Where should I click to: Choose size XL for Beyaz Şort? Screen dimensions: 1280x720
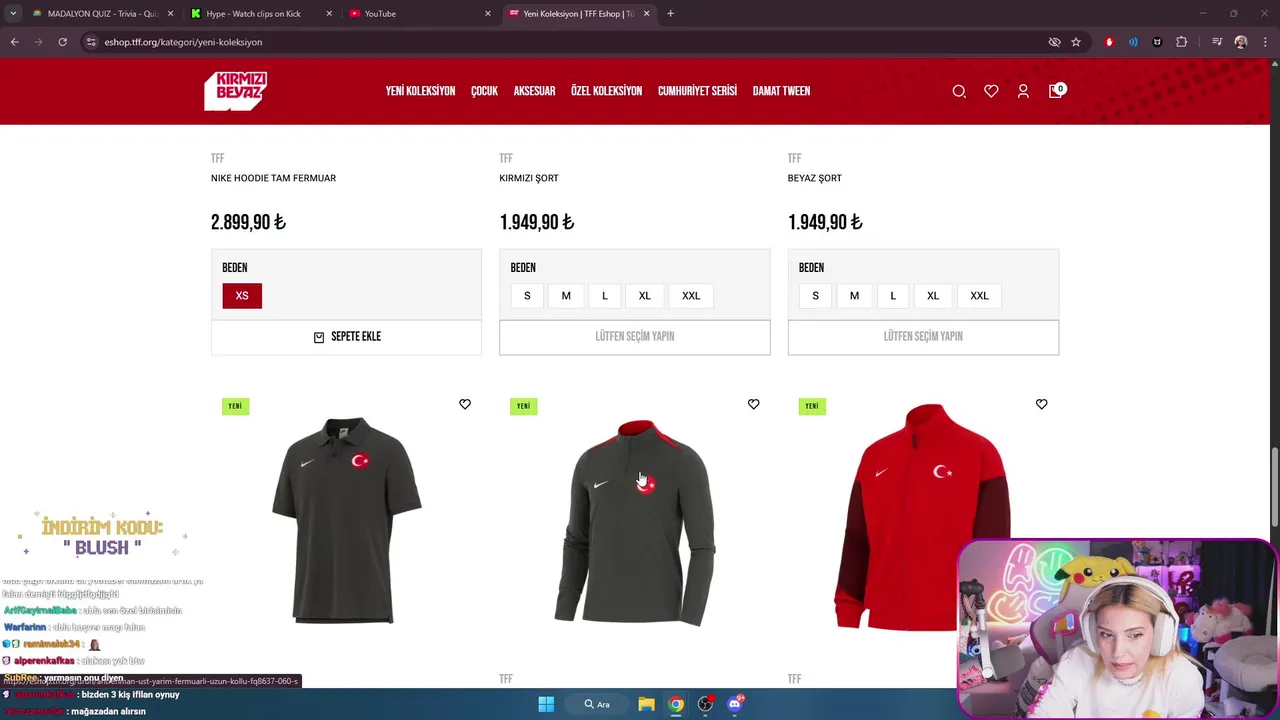(x=933, y=296)
